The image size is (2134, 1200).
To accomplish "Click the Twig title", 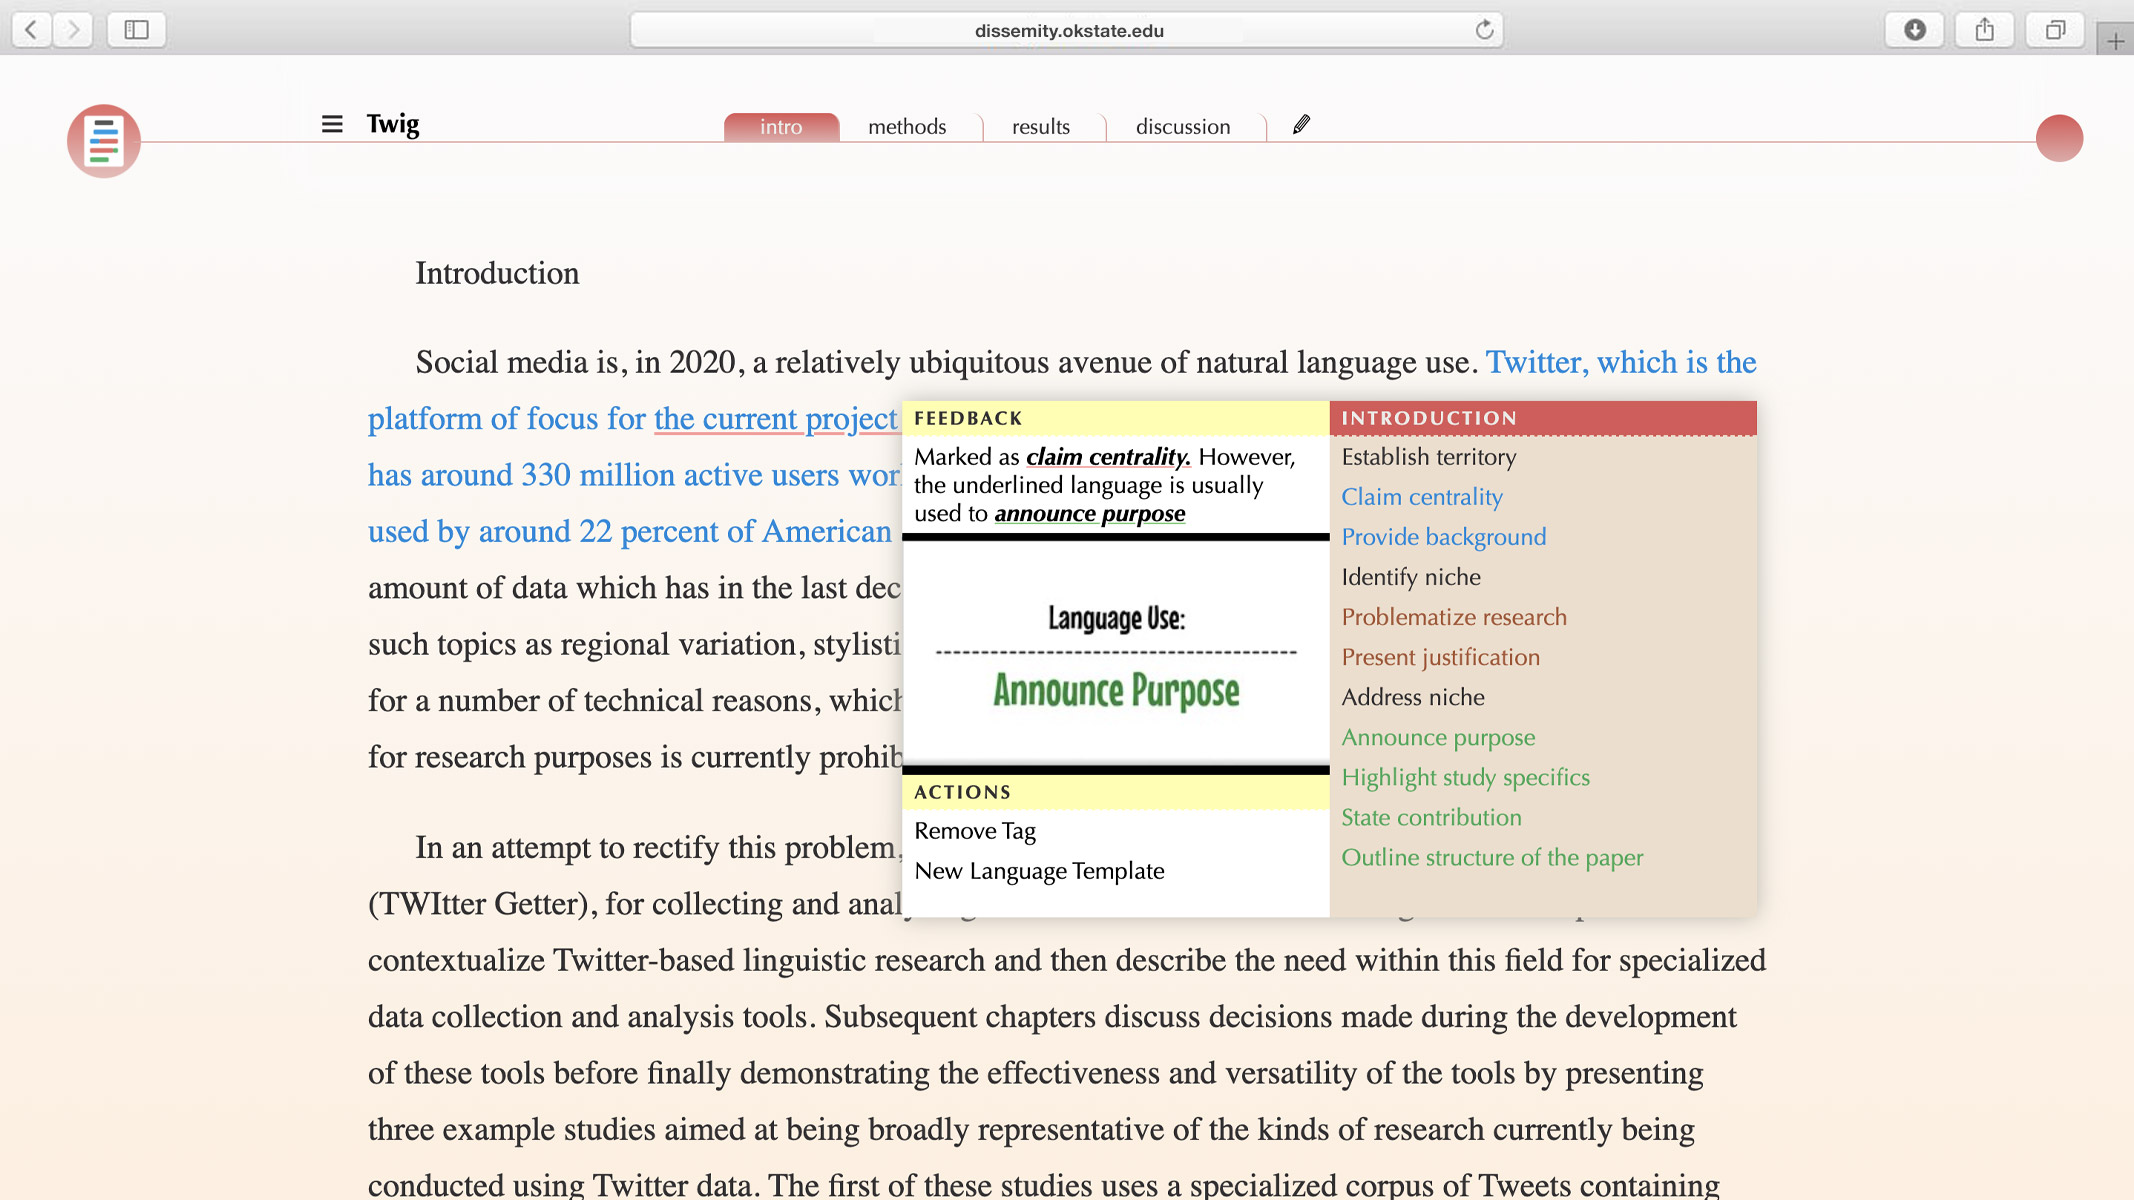I will pos(393,124).
